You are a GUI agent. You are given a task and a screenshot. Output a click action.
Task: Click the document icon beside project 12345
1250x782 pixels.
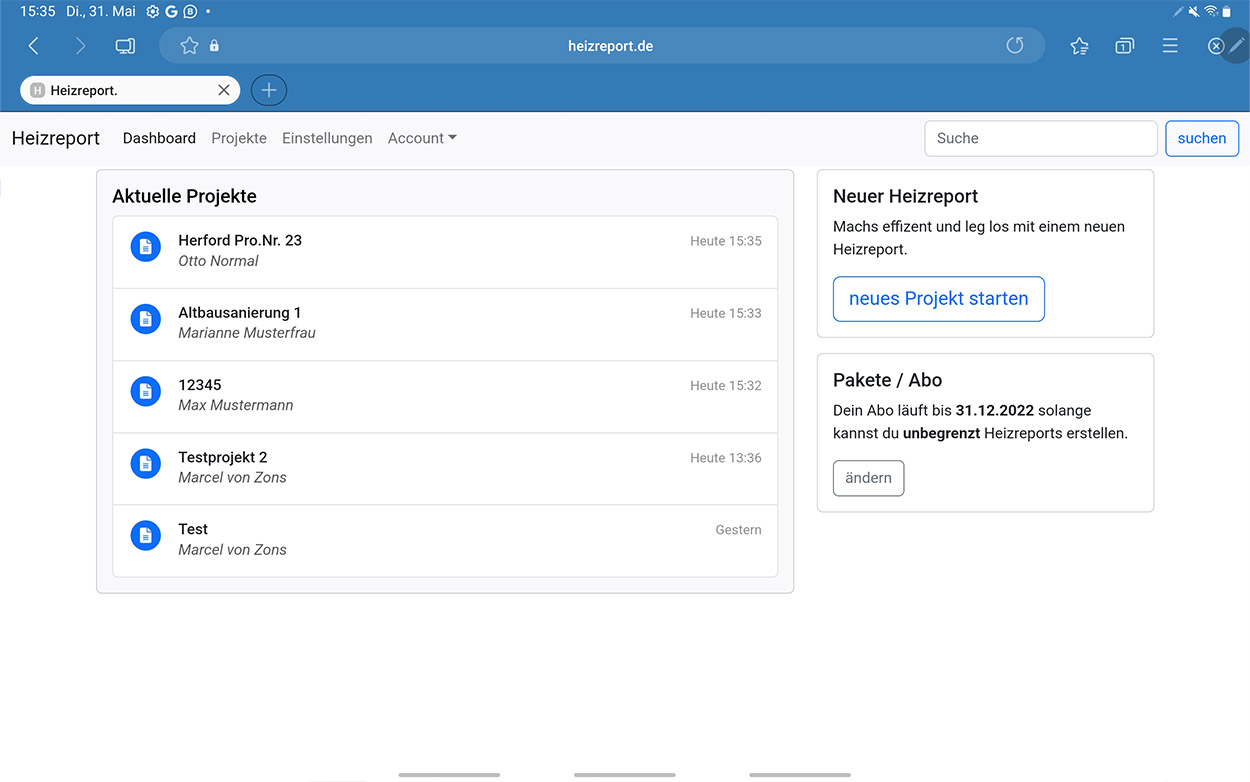(x=146, y=391)
